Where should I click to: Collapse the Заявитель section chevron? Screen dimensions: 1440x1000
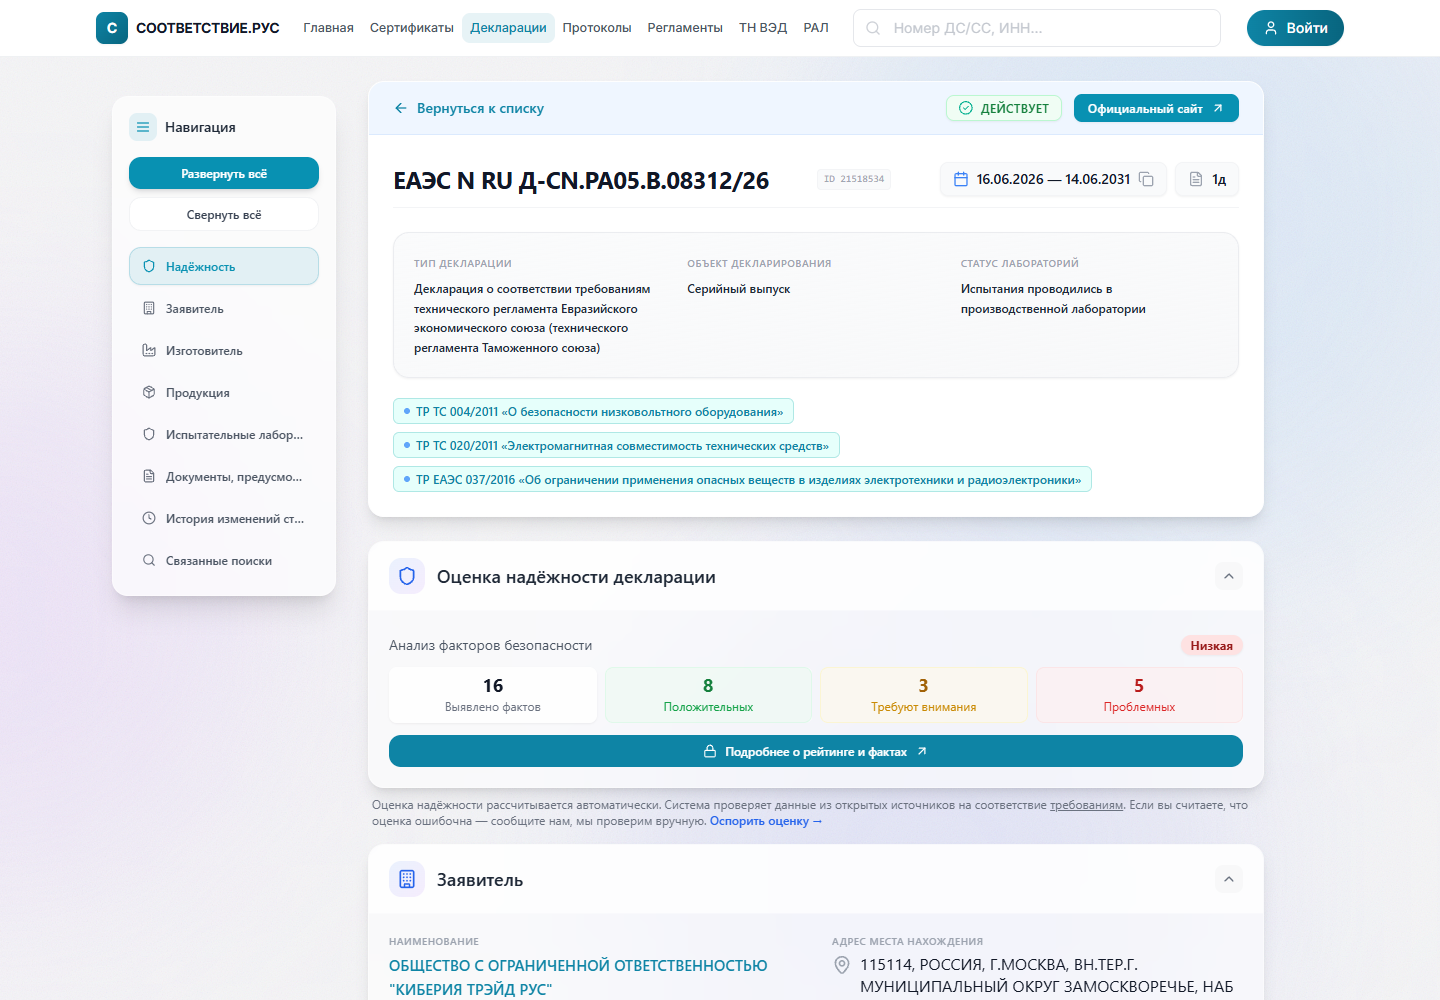tap(1229, 879)
